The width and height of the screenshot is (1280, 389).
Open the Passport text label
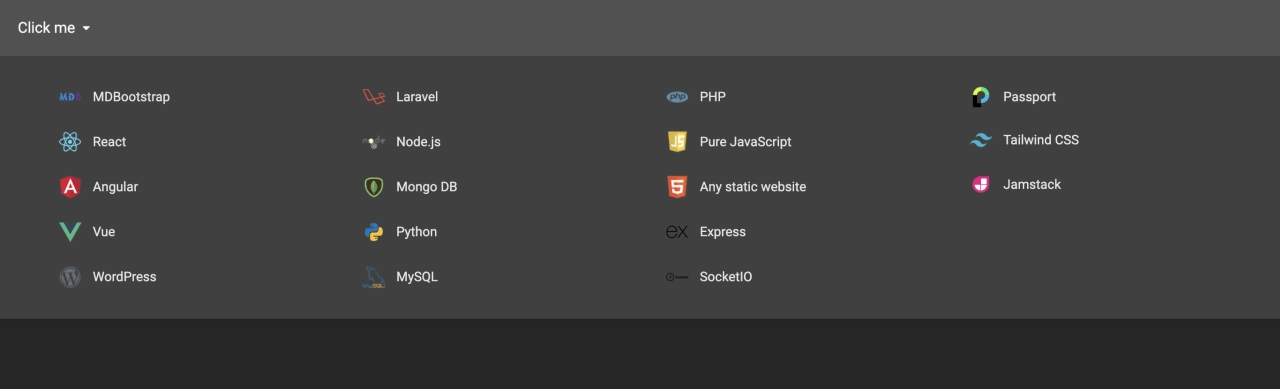tap(1029, 97)
